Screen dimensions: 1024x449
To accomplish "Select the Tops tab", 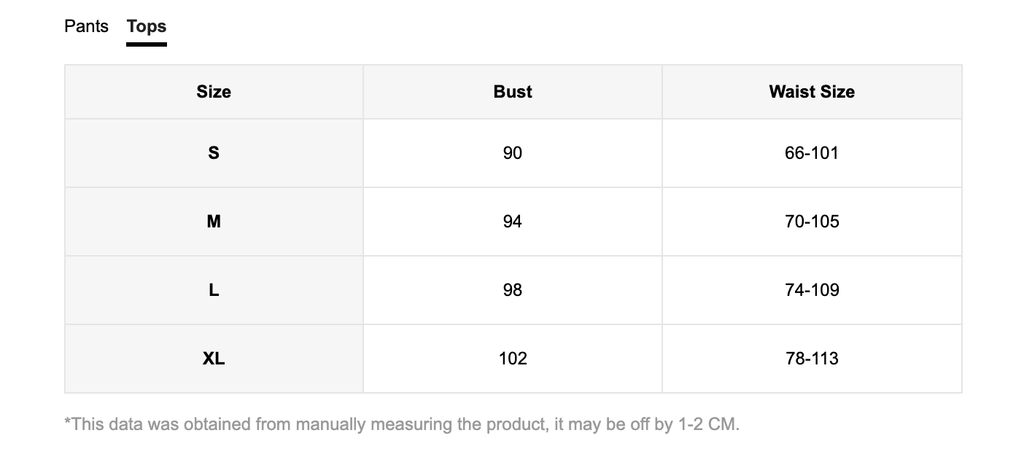I will [146, 26].
